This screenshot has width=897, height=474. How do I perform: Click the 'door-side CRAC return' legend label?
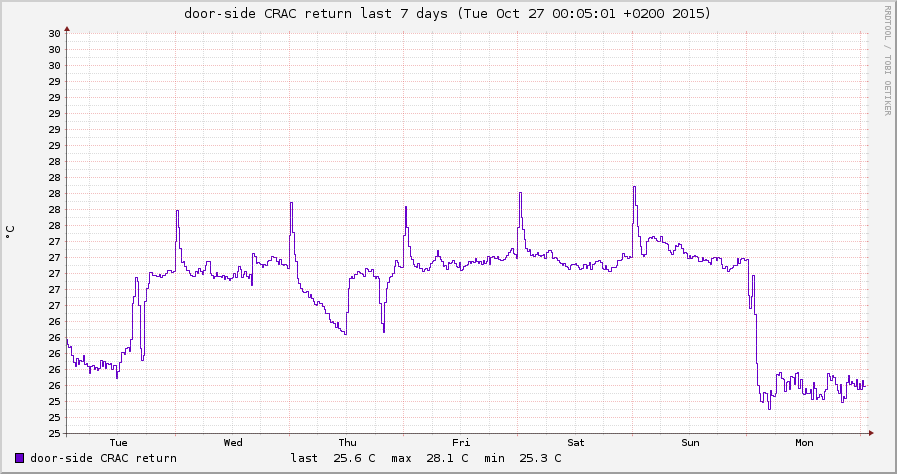coord(103,458)
